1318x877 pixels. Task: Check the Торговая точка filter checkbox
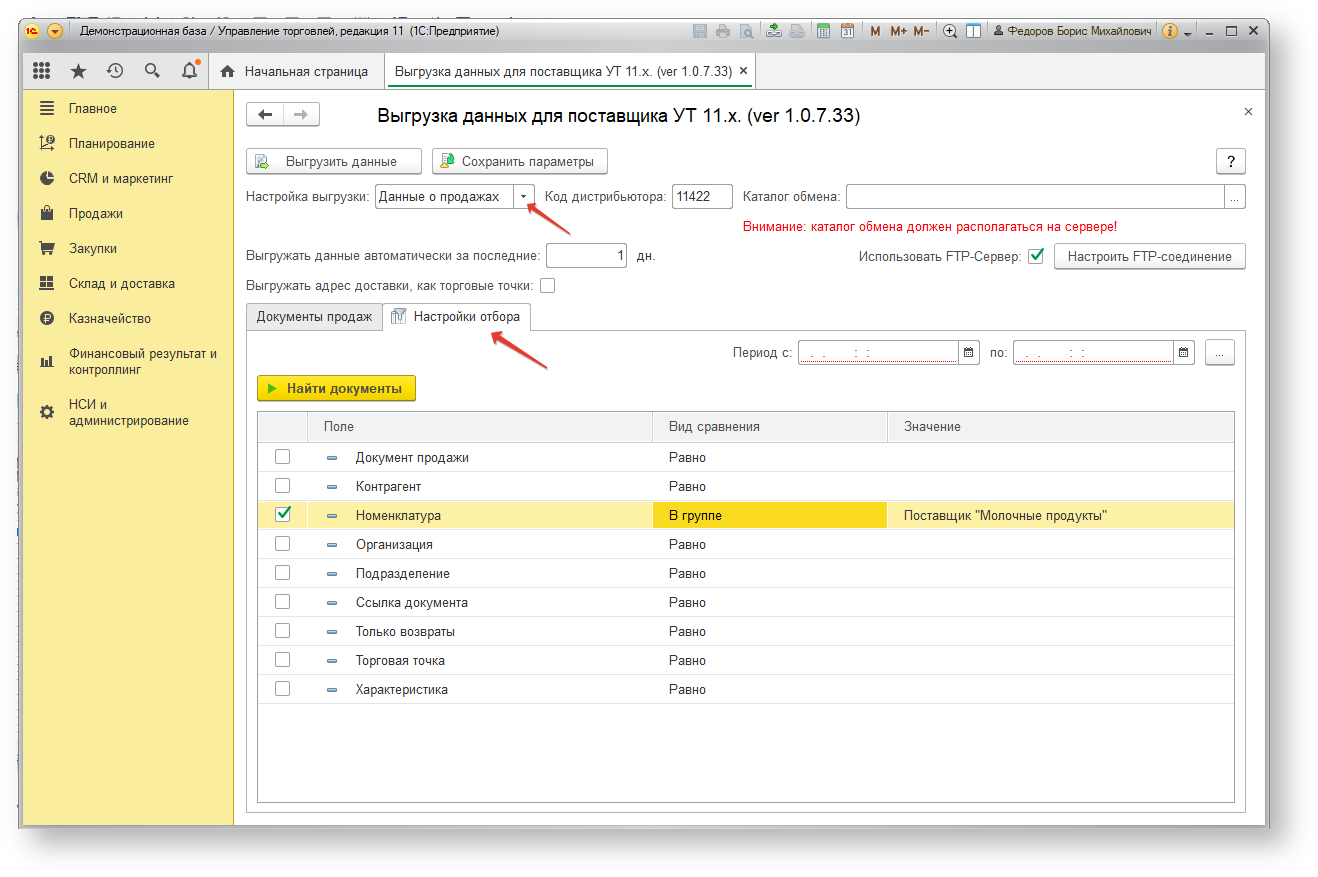click(283, 659)
